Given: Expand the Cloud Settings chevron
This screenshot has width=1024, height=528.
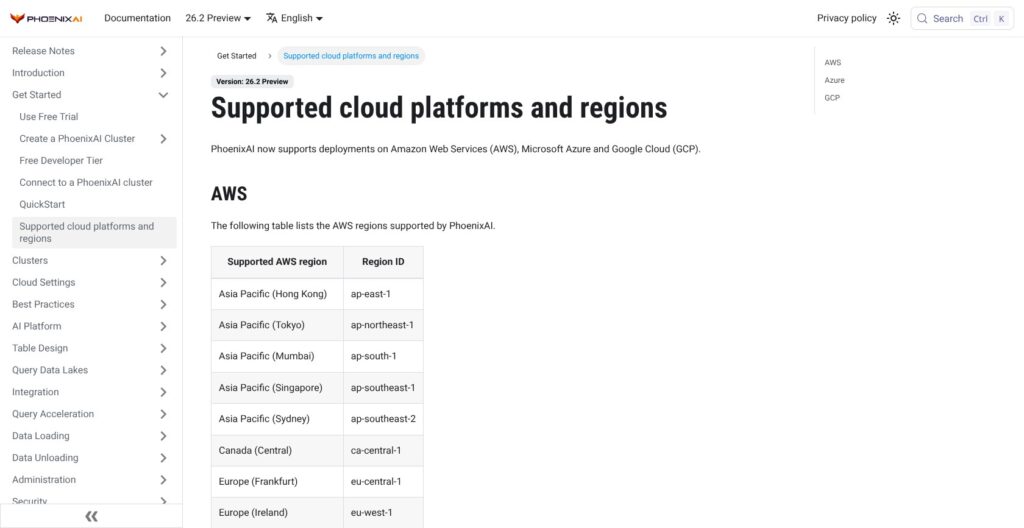Looking at the screenshot, I should (163, 282).
